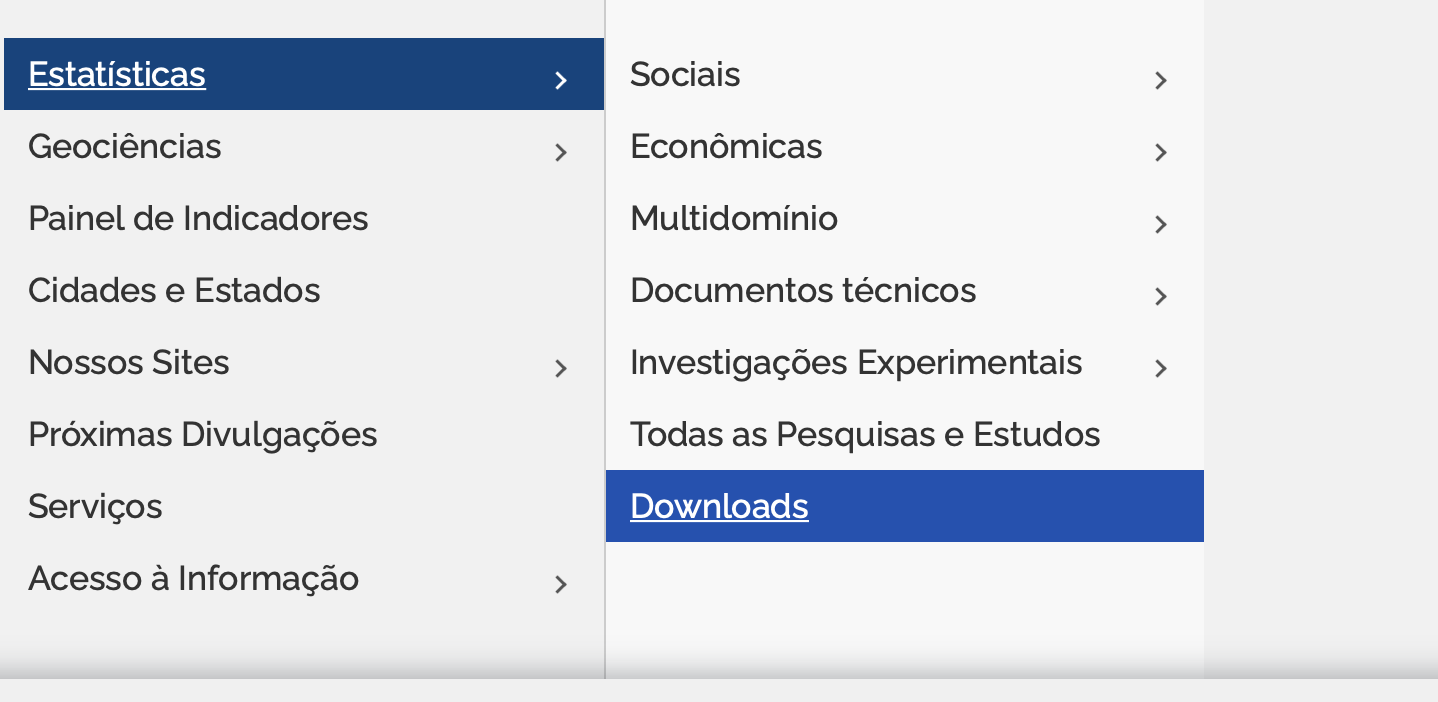Viewport: 1438px width, 702px height.
Task: Expand the Geociências submenu arrow
Action: [561, 152]
